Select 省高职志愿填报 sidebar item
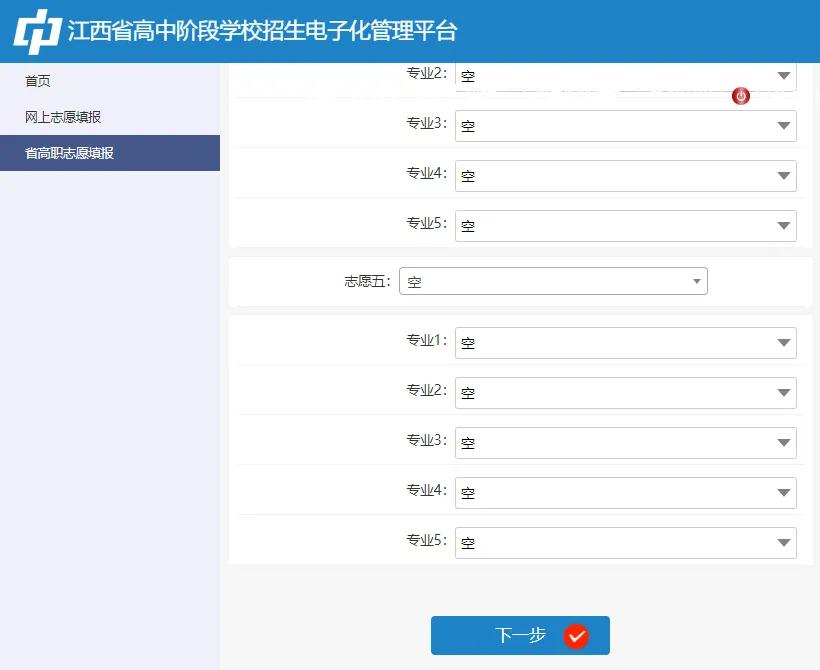Screen dimensions: 820x670 click(110, 153)
